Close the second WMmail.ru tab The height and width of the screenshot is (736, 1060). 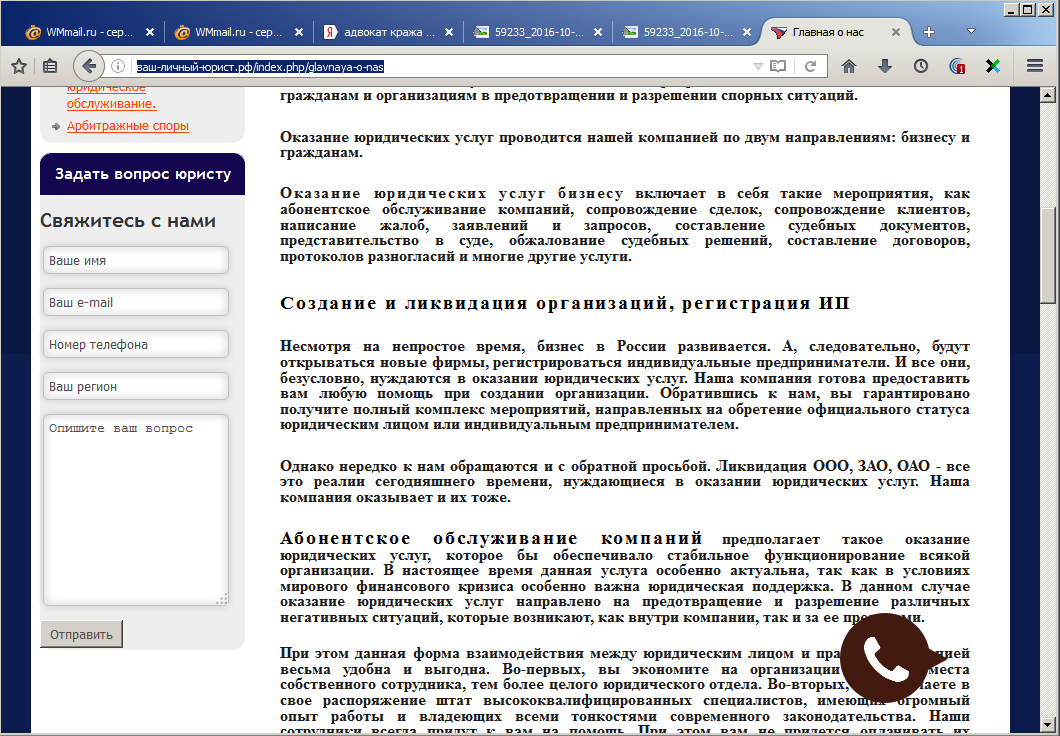coord(299,32)
